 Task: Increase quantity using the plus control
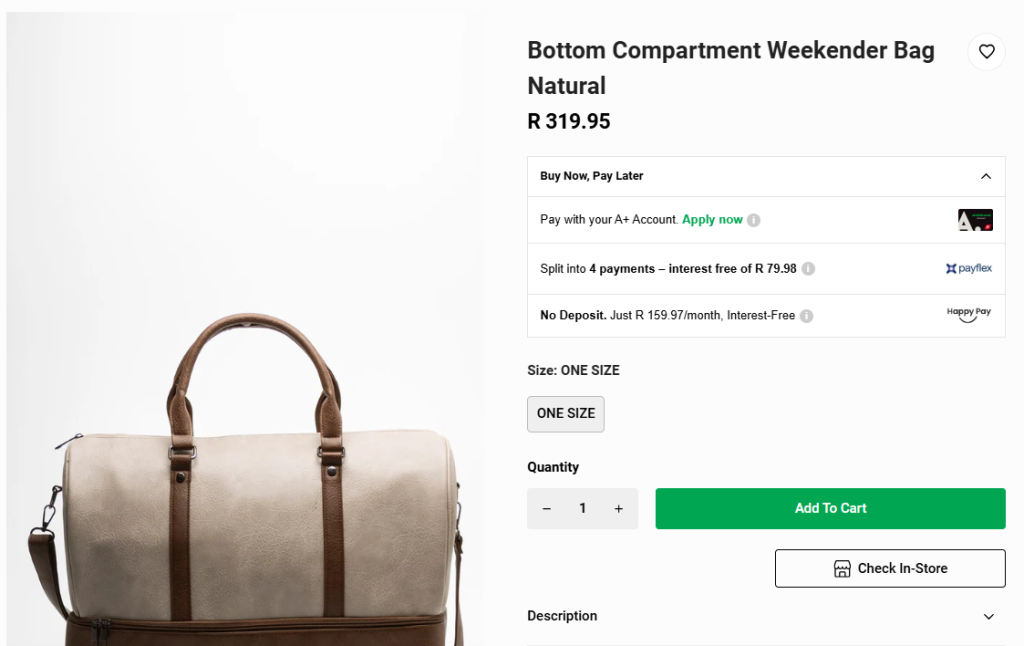pos(618,508)
